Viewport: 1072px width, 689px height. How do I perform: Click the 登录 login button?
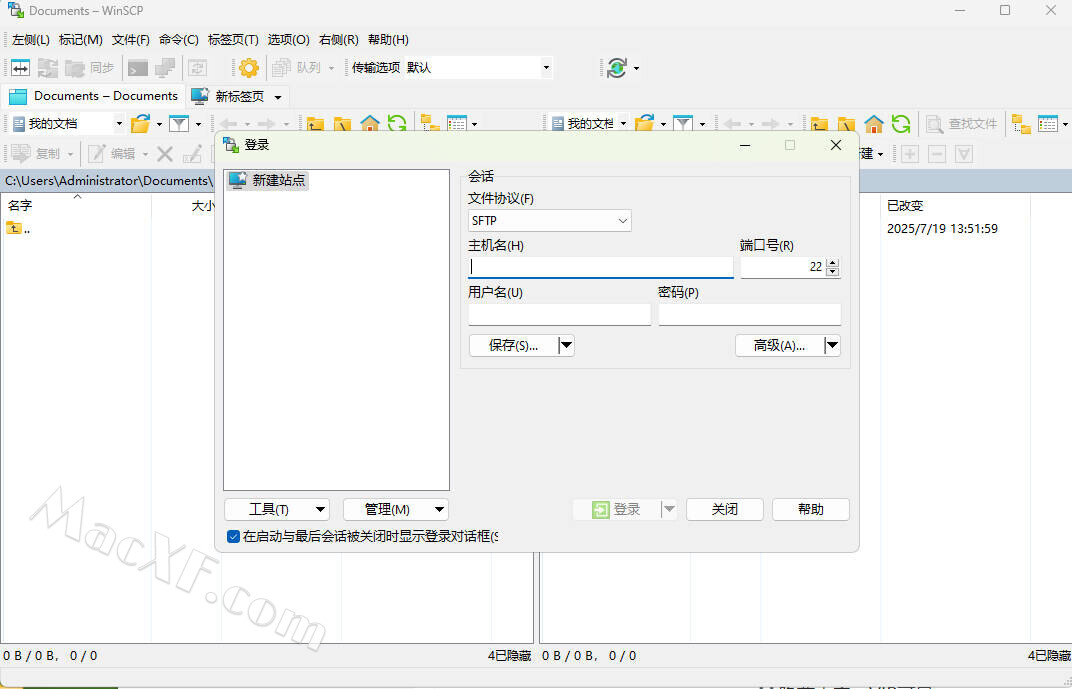(617, 509)
